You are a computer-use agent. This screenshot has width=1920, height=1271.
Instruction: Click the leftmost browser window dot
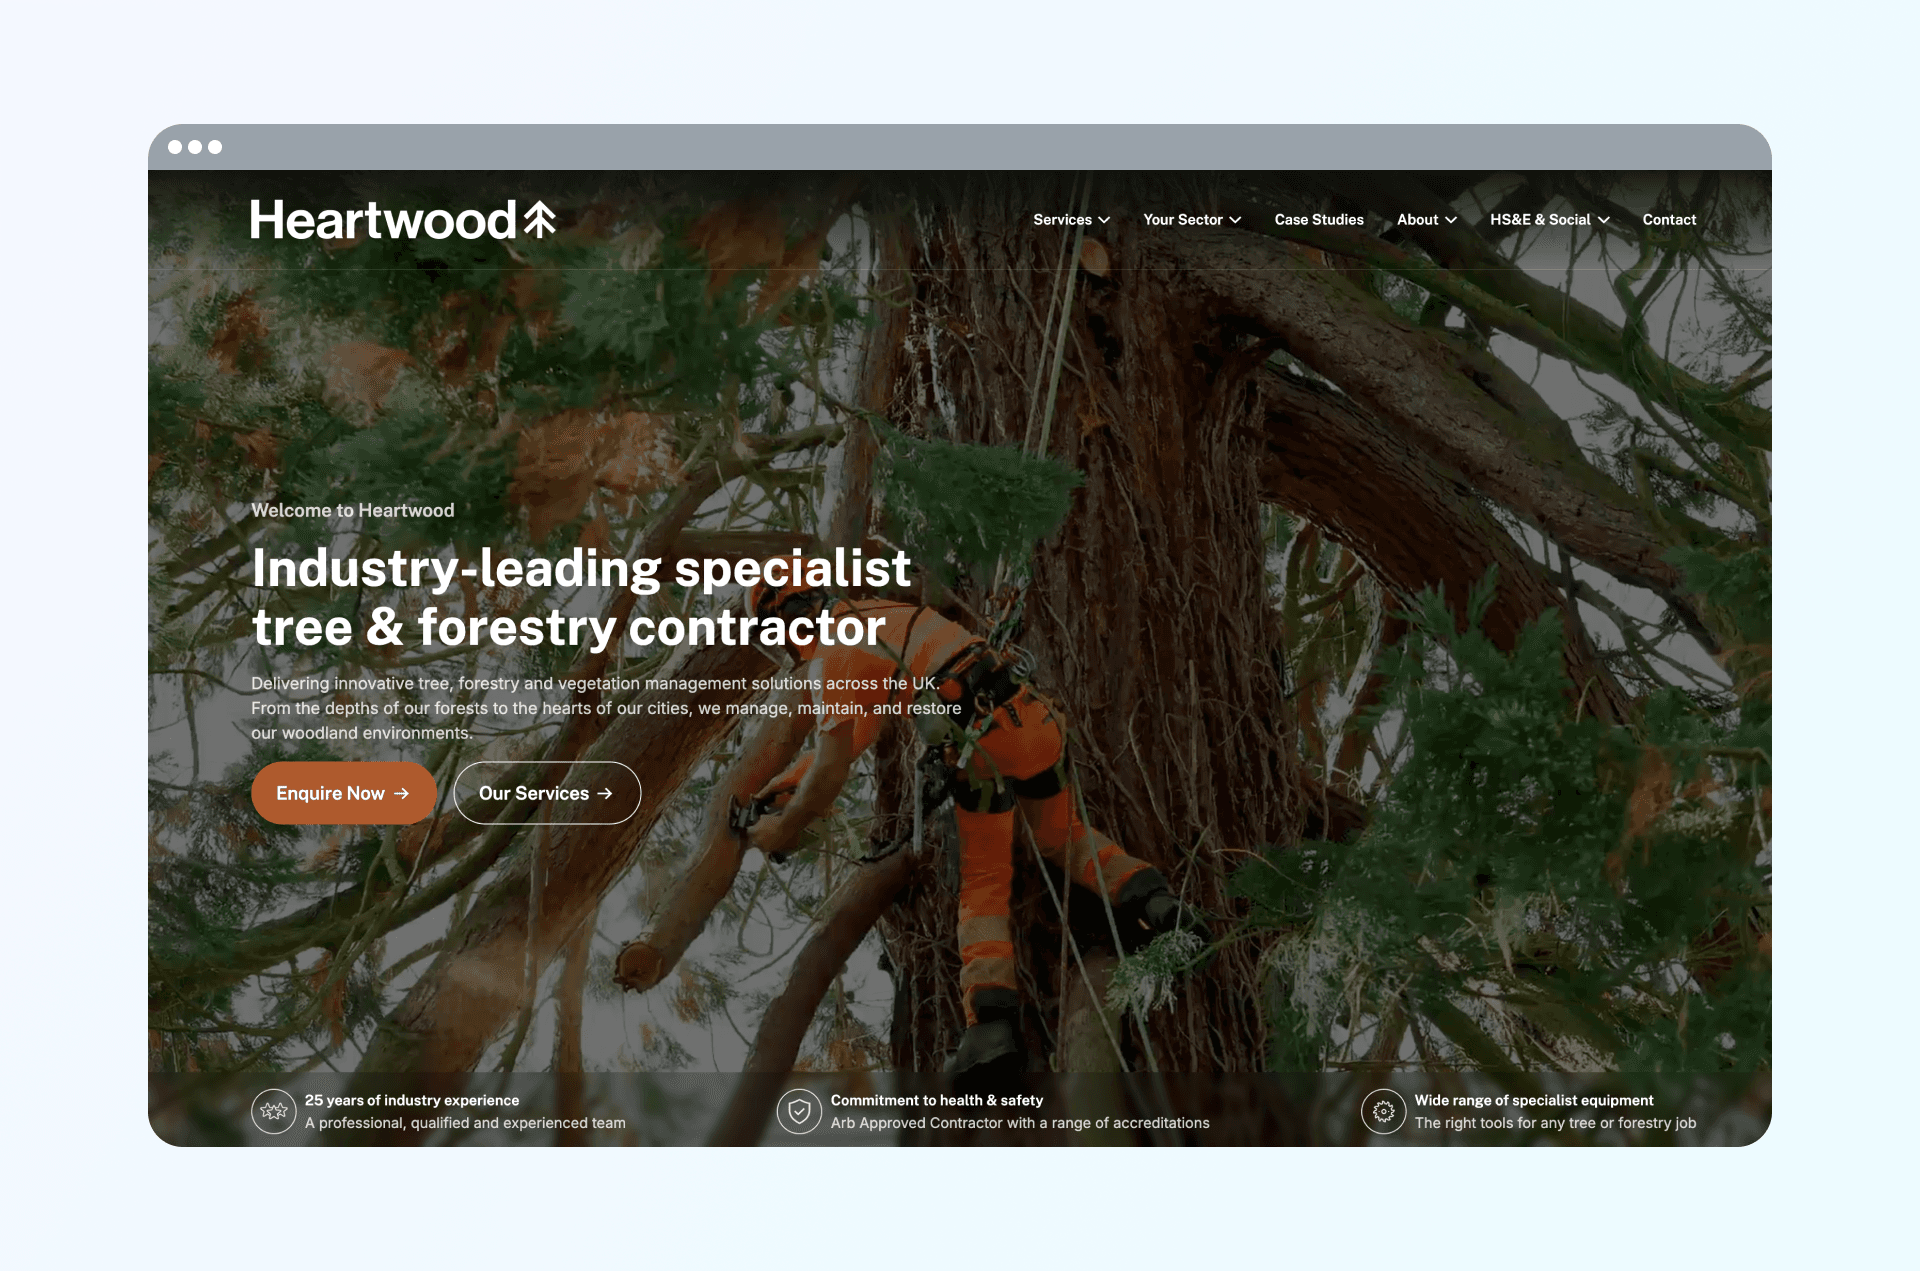coord(177,147)
